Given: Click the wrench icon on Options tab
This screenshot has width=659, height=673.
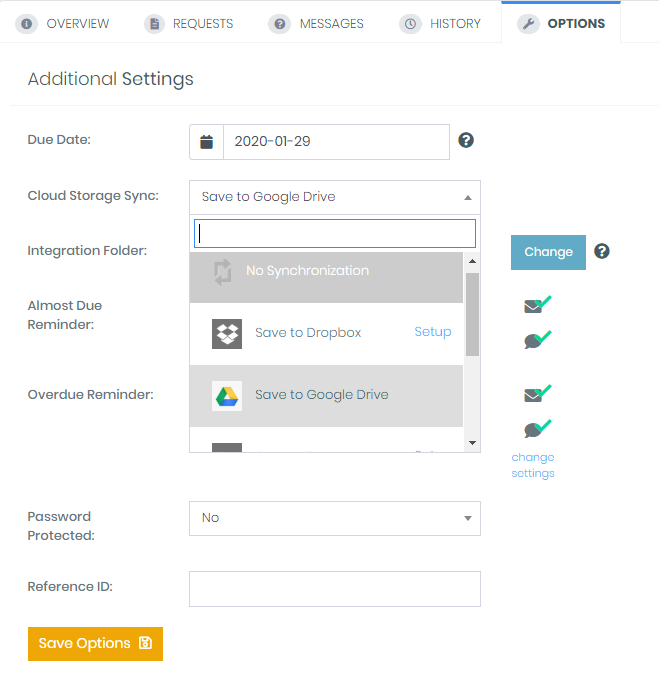Looking at the screenshot, I should 528,23.
